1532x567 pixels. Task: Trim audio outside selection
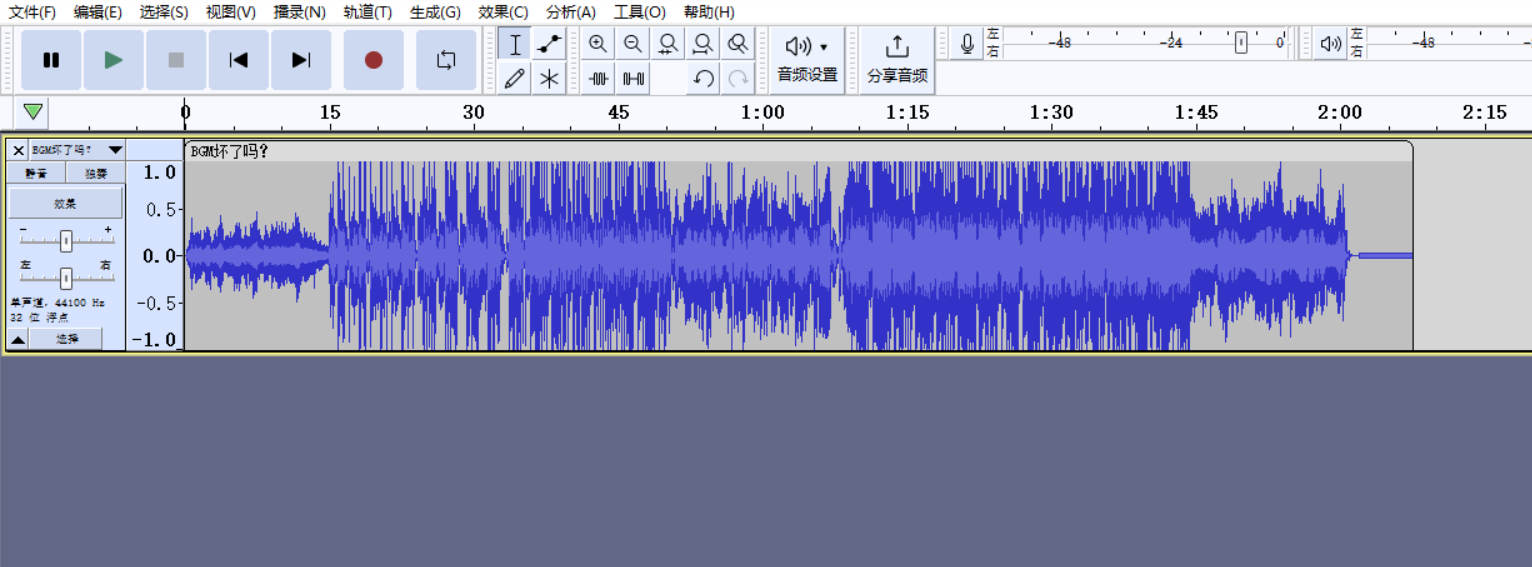pos(599,78)
